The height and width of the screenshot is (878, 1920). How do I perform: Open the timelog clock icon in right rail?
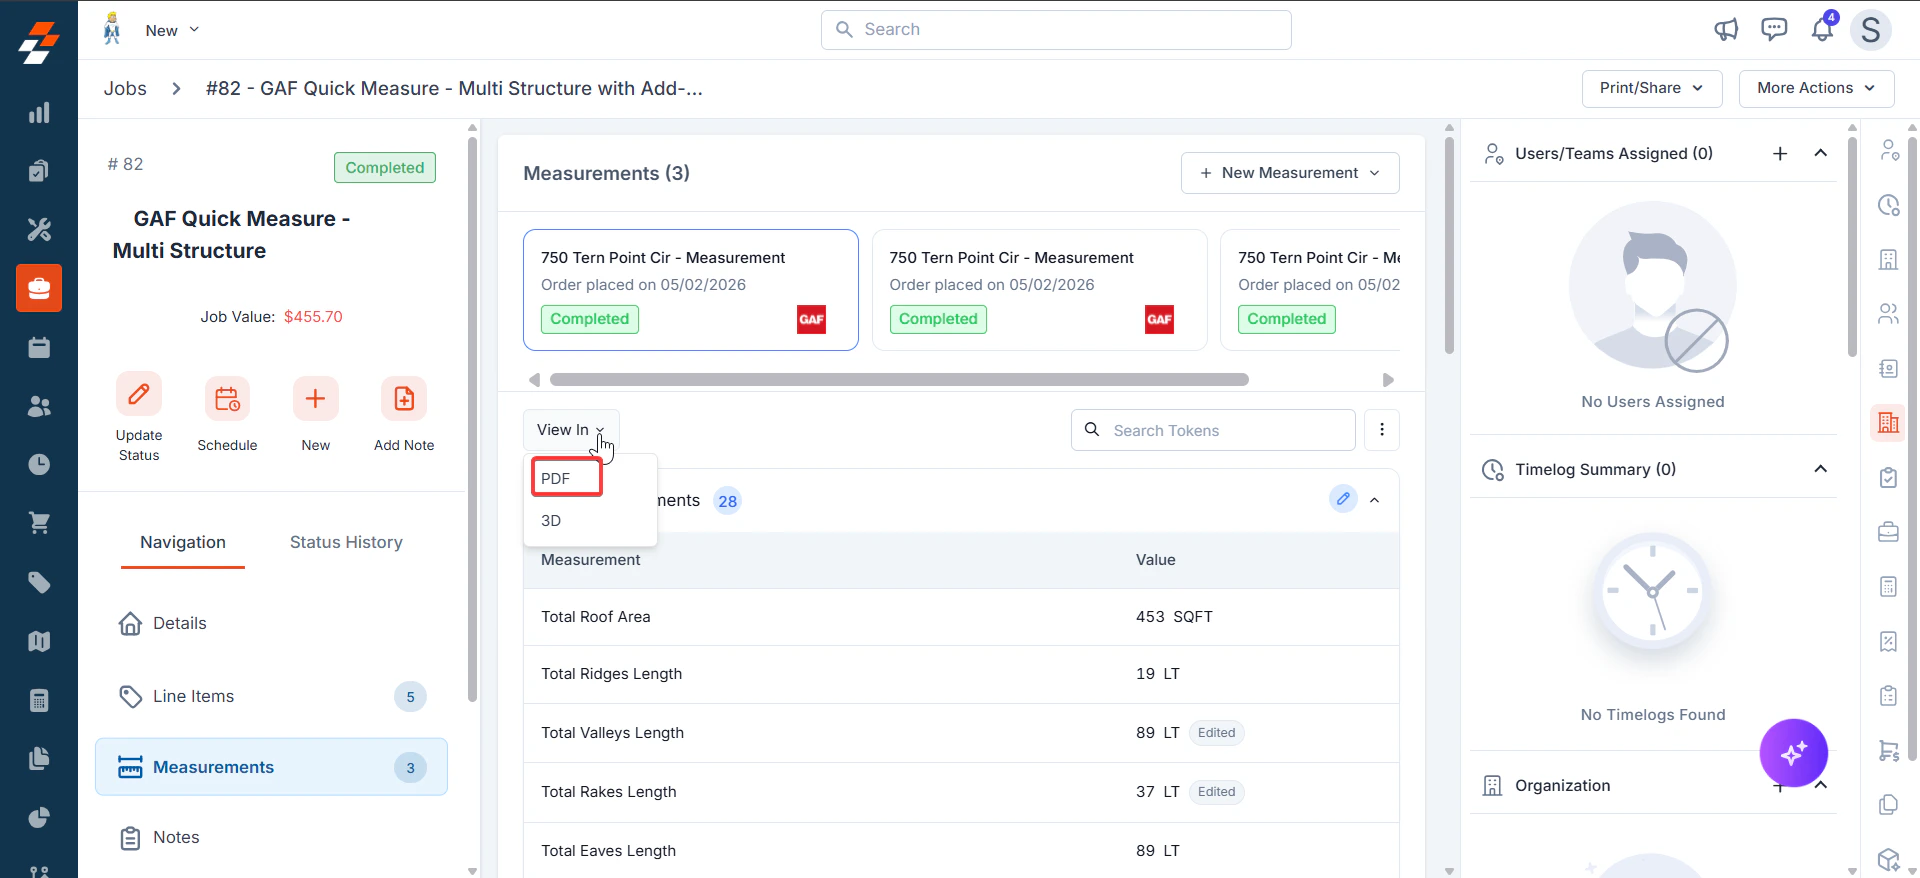1888,205
